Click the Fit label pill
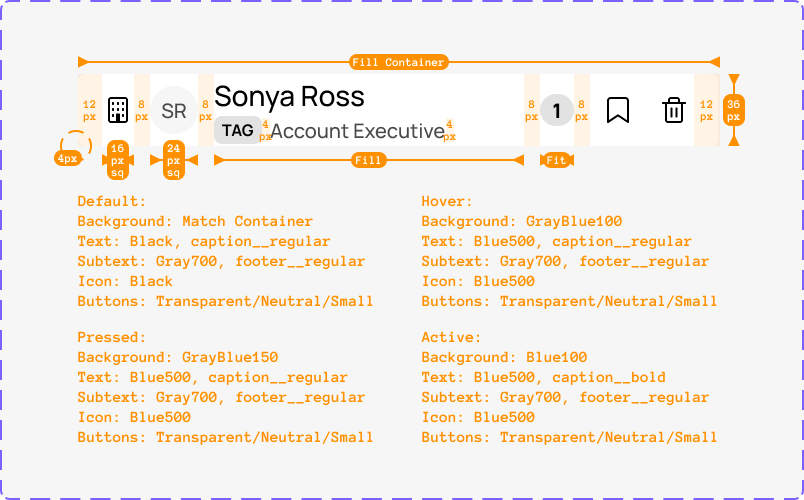804x500 pixels. 557,161
